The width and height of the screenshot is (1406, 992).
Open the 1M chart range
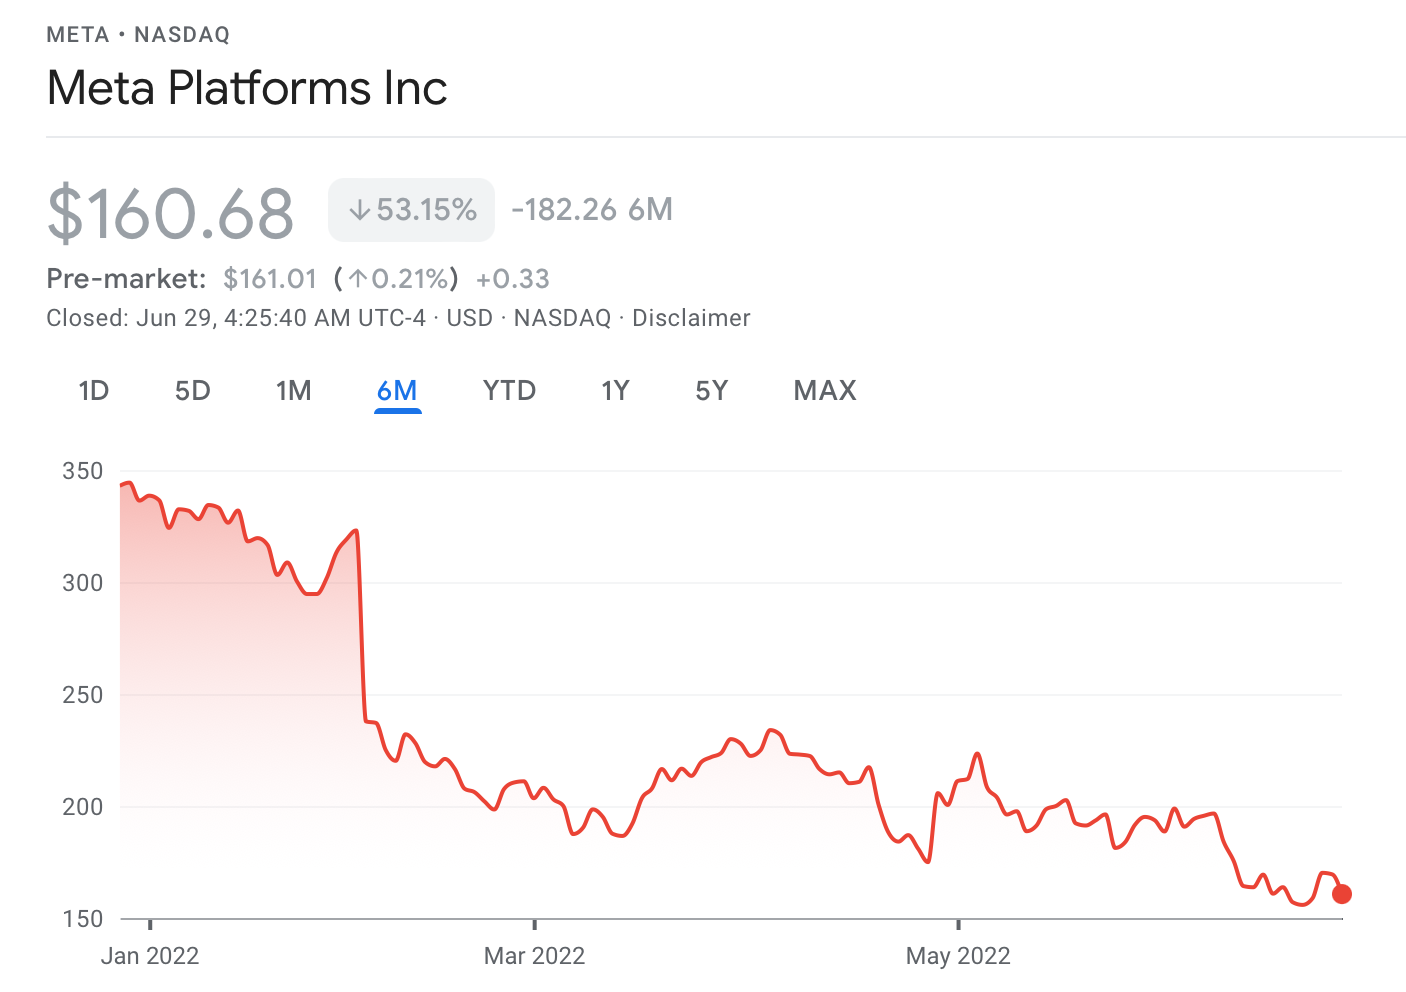click(294, 390)
